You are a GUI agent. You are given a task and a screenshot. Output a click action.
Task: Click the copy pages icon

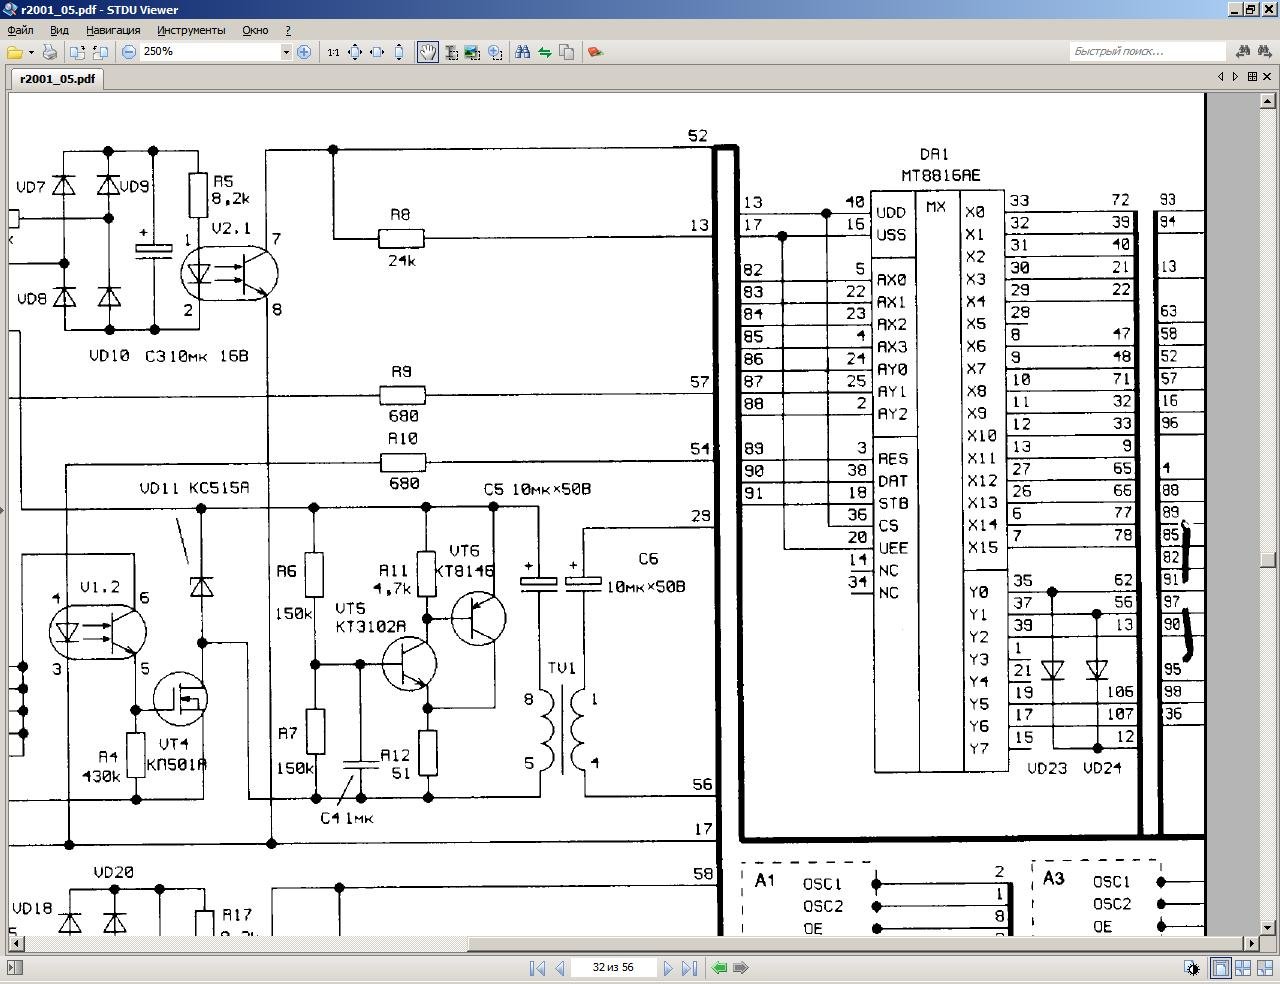pos(567,52)
